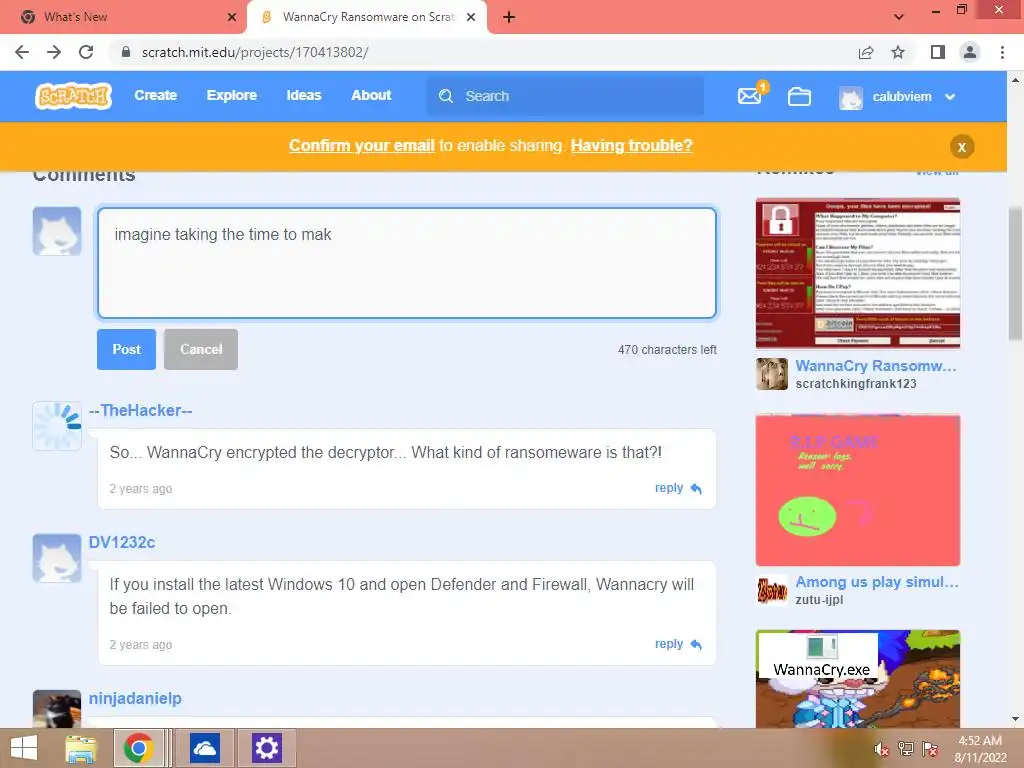Reply to DV1232c's comment
The image size is (1024, 768).
(678, 644)
